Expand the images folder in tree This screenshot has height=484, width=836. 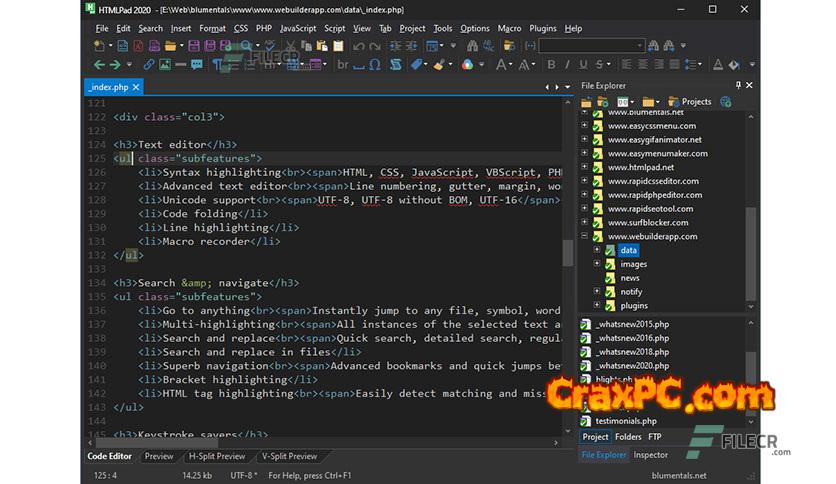[x=597, y=264]
